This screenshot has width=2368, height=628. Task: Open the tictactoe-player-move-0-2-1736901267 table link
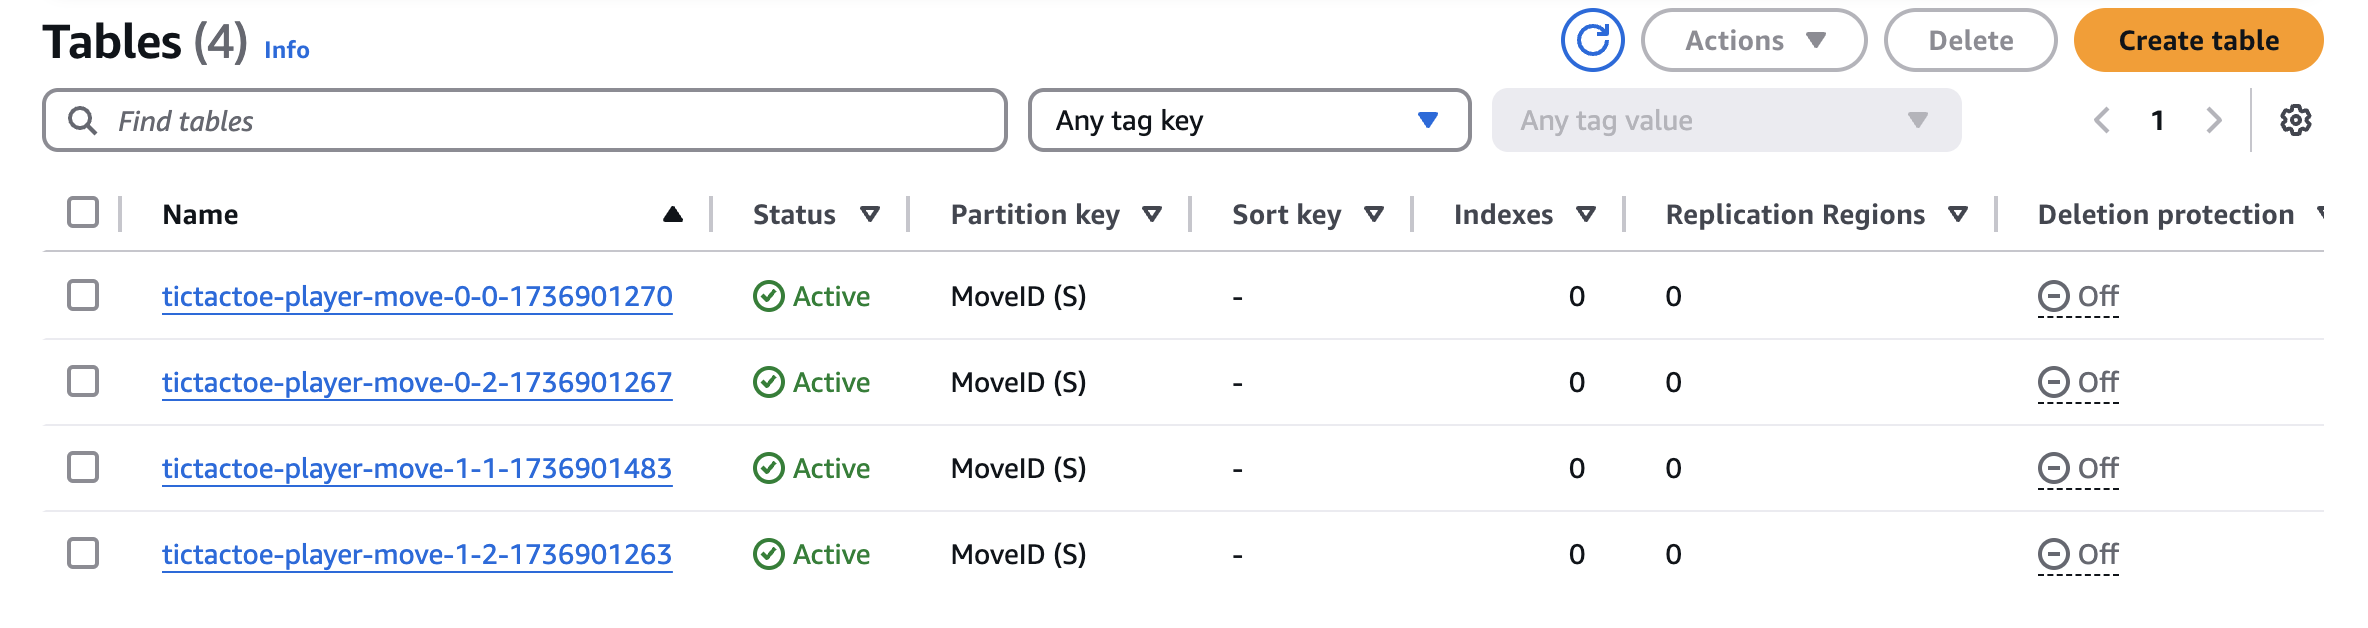(x=416, y=382)
